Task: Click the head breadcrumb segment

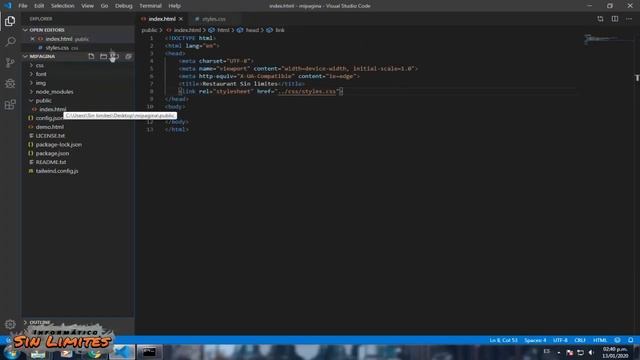Action: [x=252, y=30]
